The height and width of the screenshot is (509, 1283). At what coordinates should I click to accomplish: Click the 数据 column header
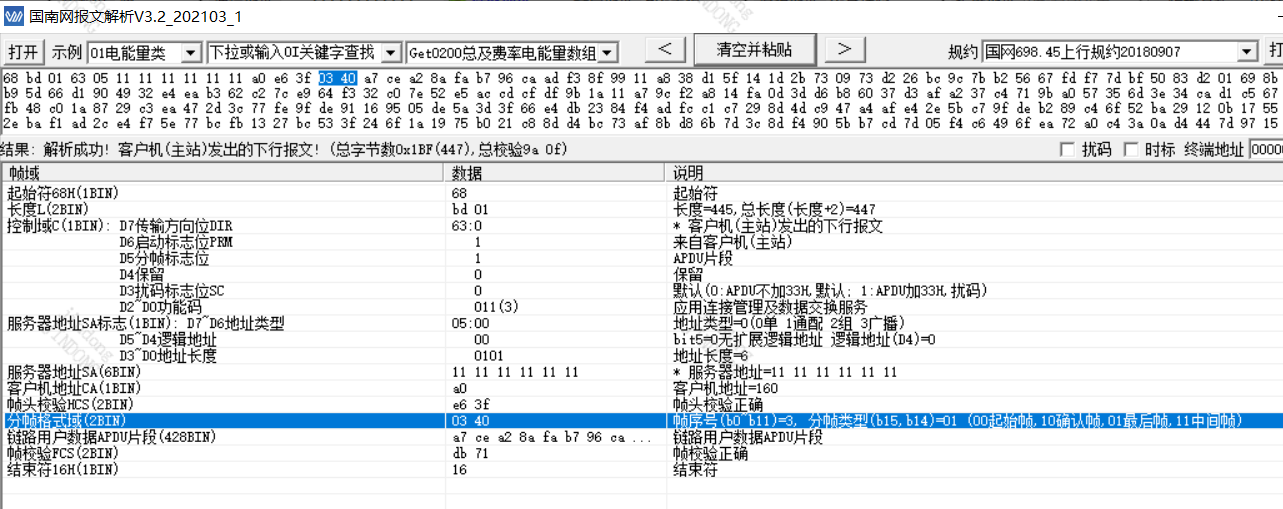pyautogui.click(x=556, y=174)
